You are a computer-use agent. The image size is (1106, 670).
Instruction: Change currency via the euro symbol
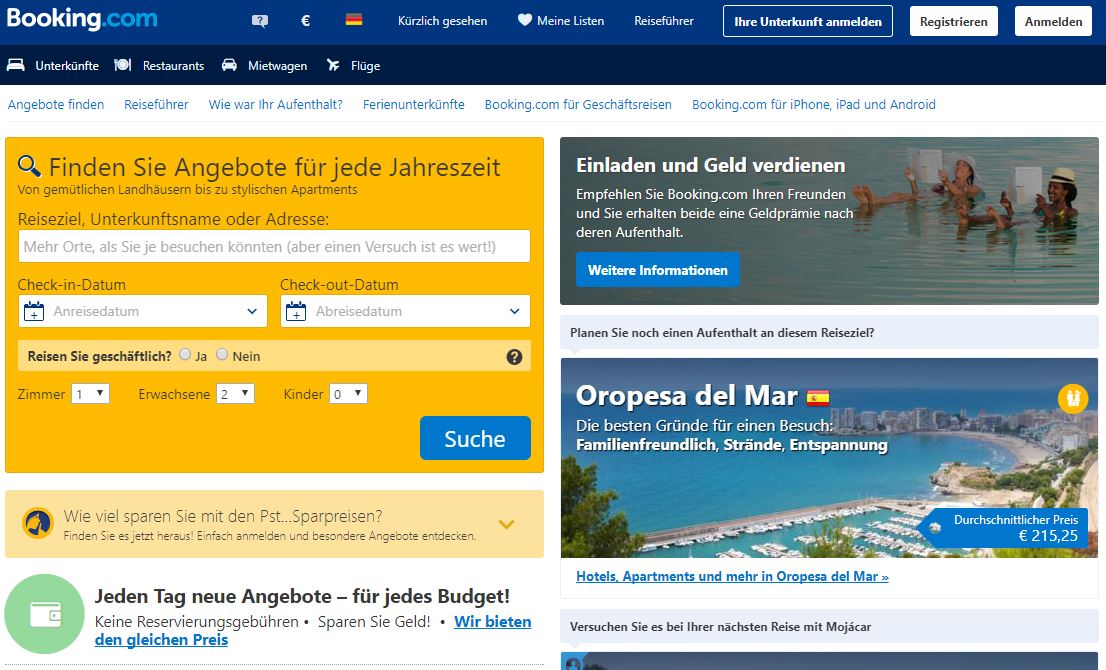click(x=305, y=21)
